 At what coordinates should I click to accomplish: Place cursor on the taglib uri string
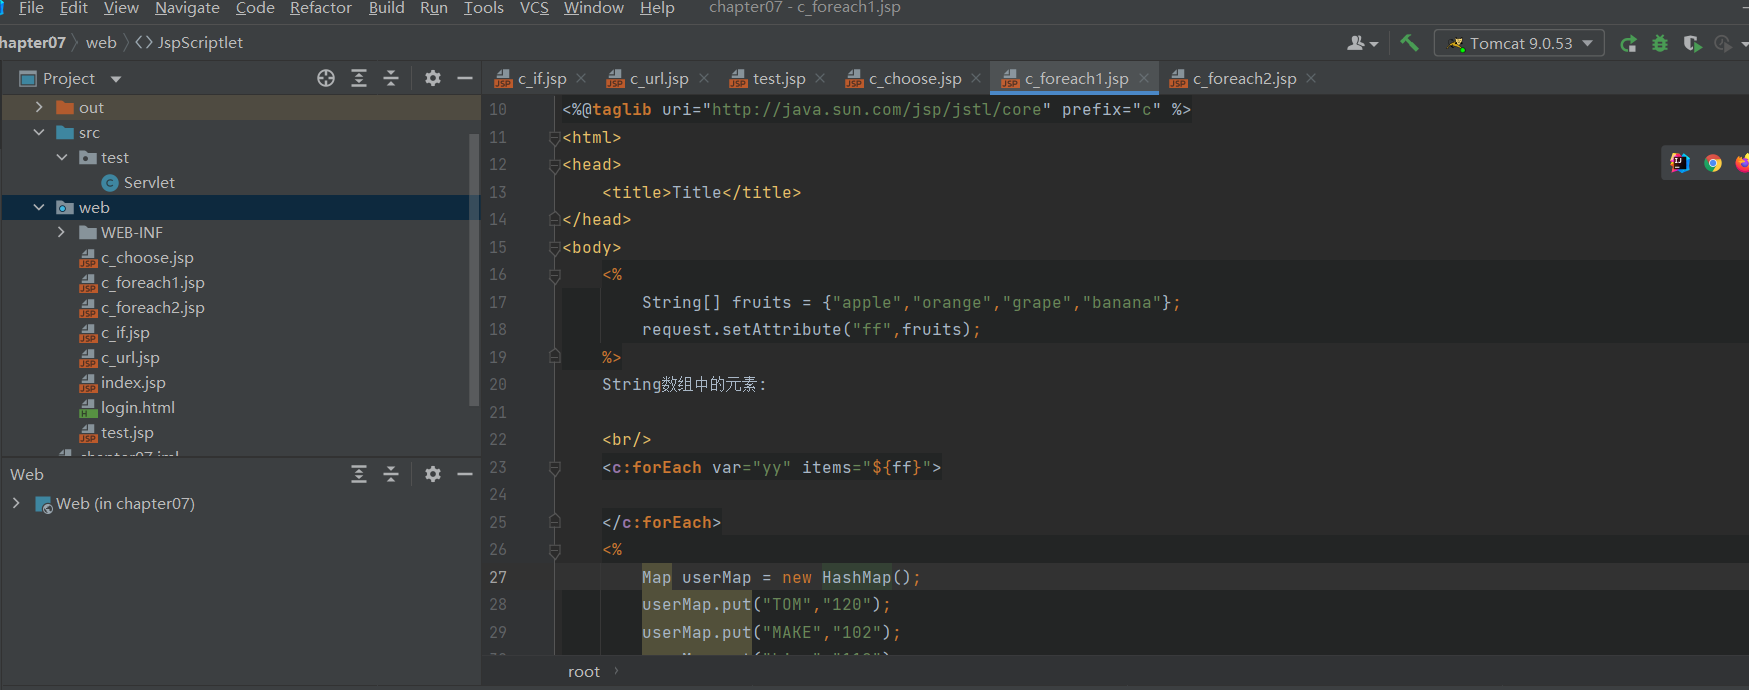(876, 110)
